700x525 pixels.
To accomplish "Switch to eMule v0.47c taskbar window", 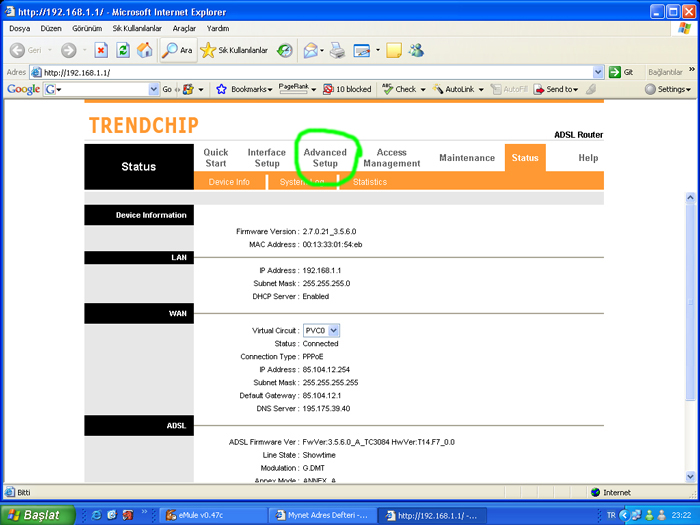I will (213, 515).
